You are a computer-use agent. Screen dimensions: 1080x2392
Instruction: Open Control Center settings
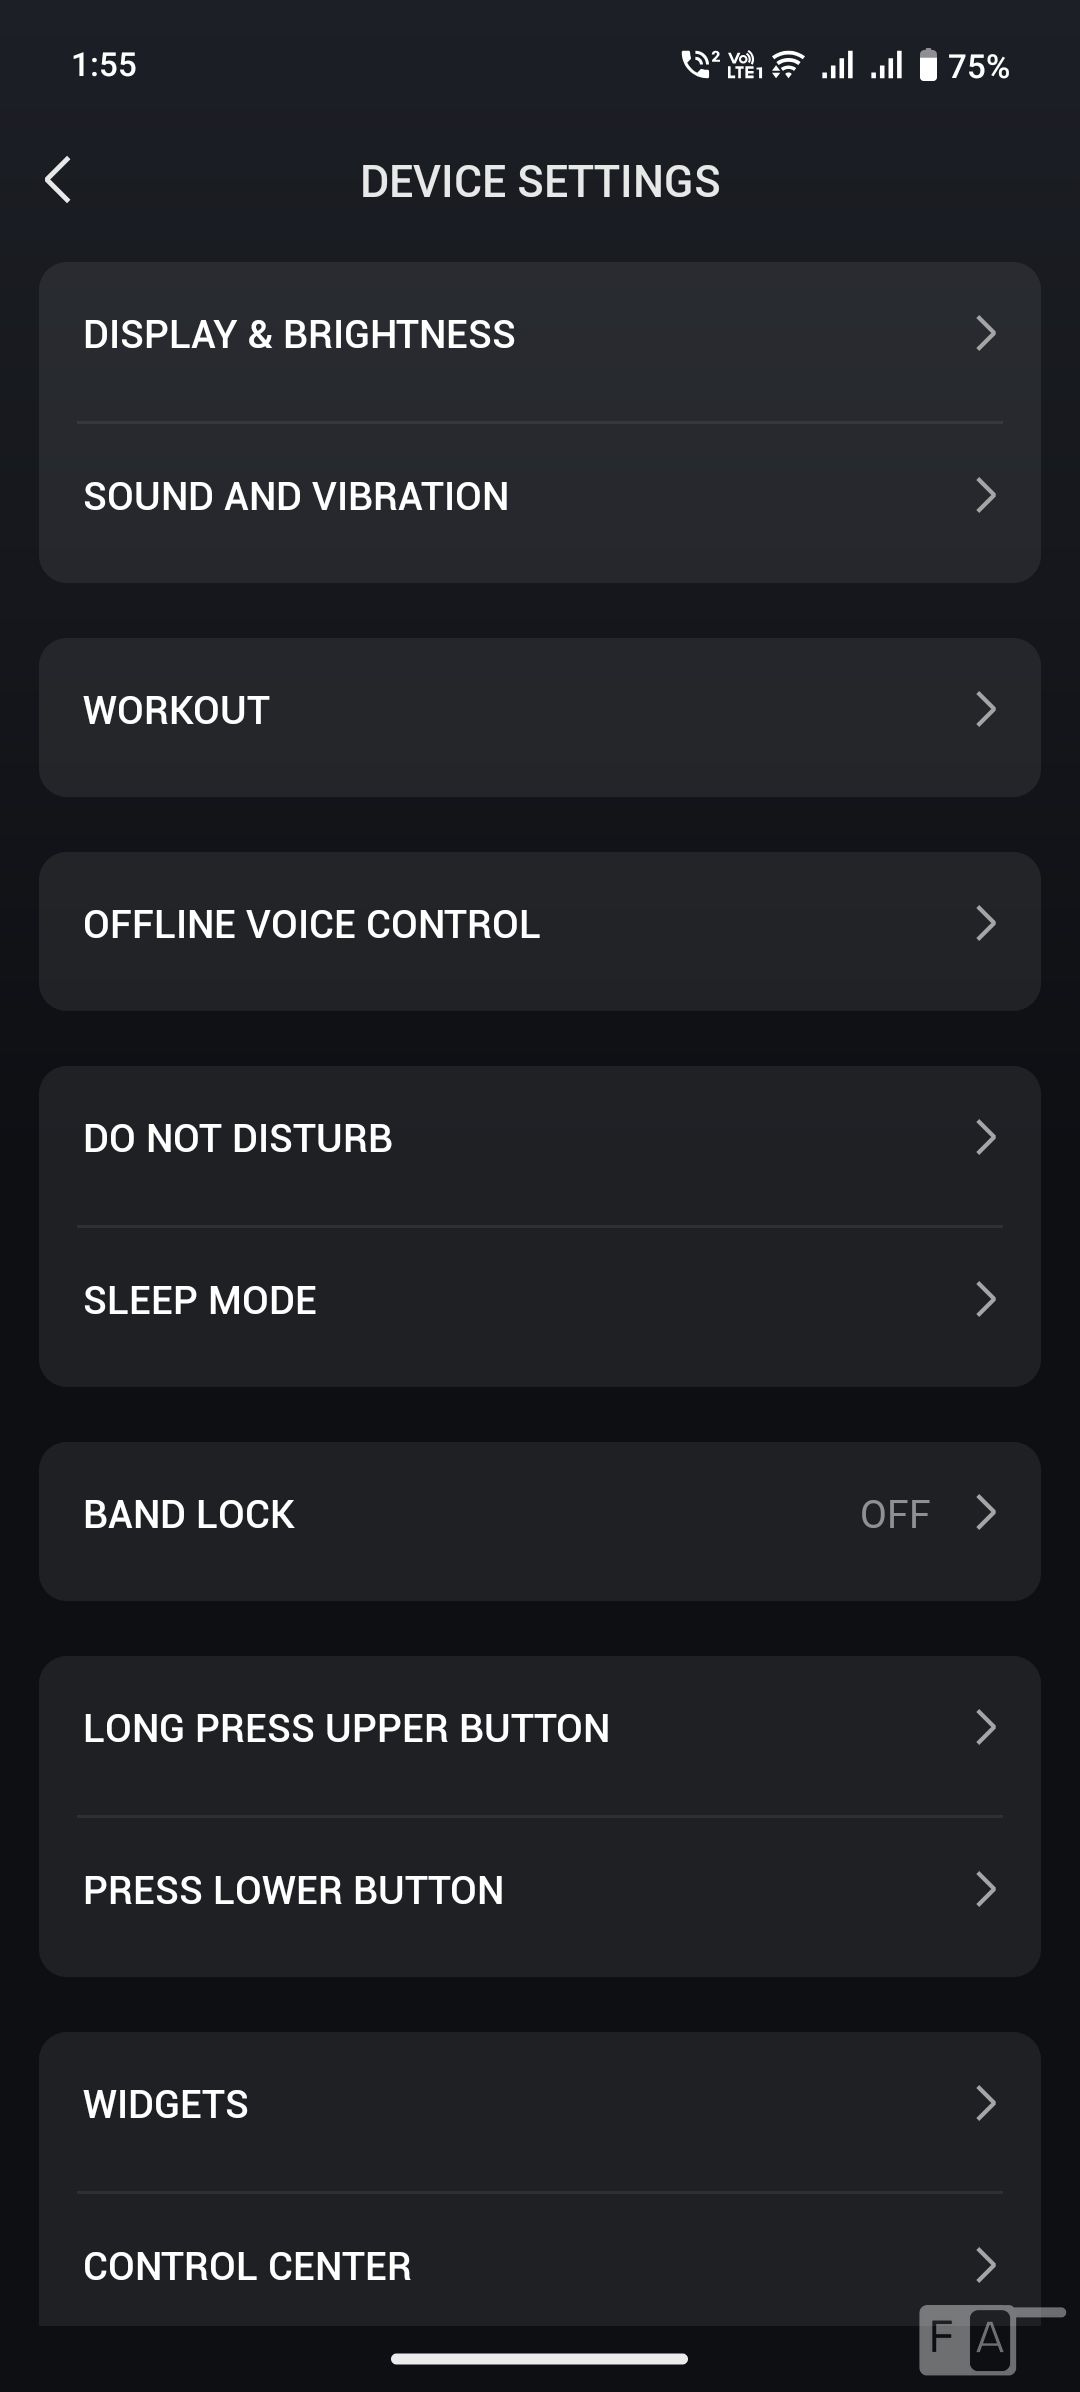[x=247, y=2267]
